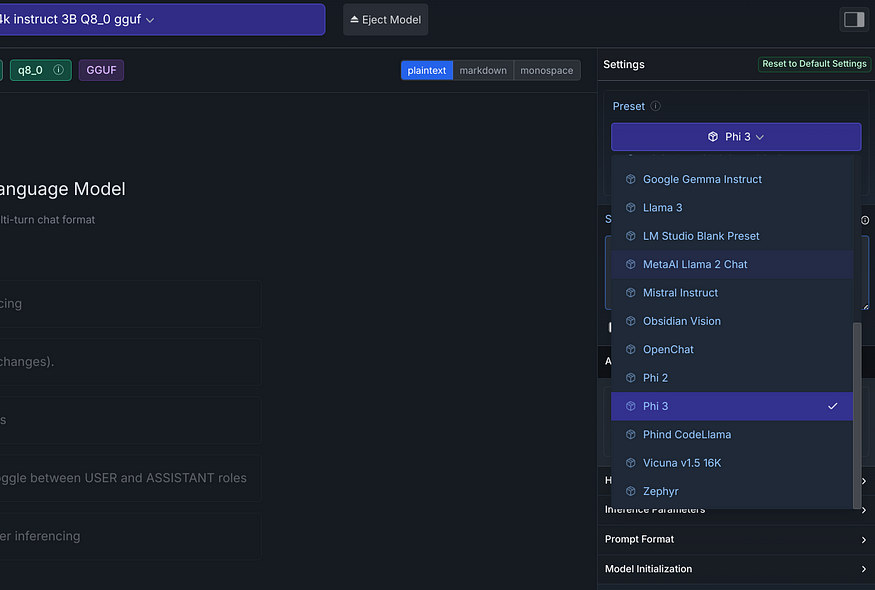Click the cube icon beside OpenChat
The height and width of the screenshot is (590, 875).
tap(631, 349)
